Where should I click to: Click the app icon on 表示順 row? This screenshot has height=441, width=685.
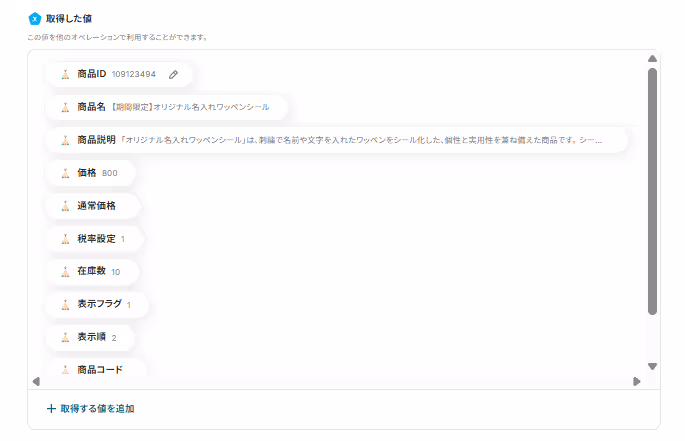click(x=65, y=337)
